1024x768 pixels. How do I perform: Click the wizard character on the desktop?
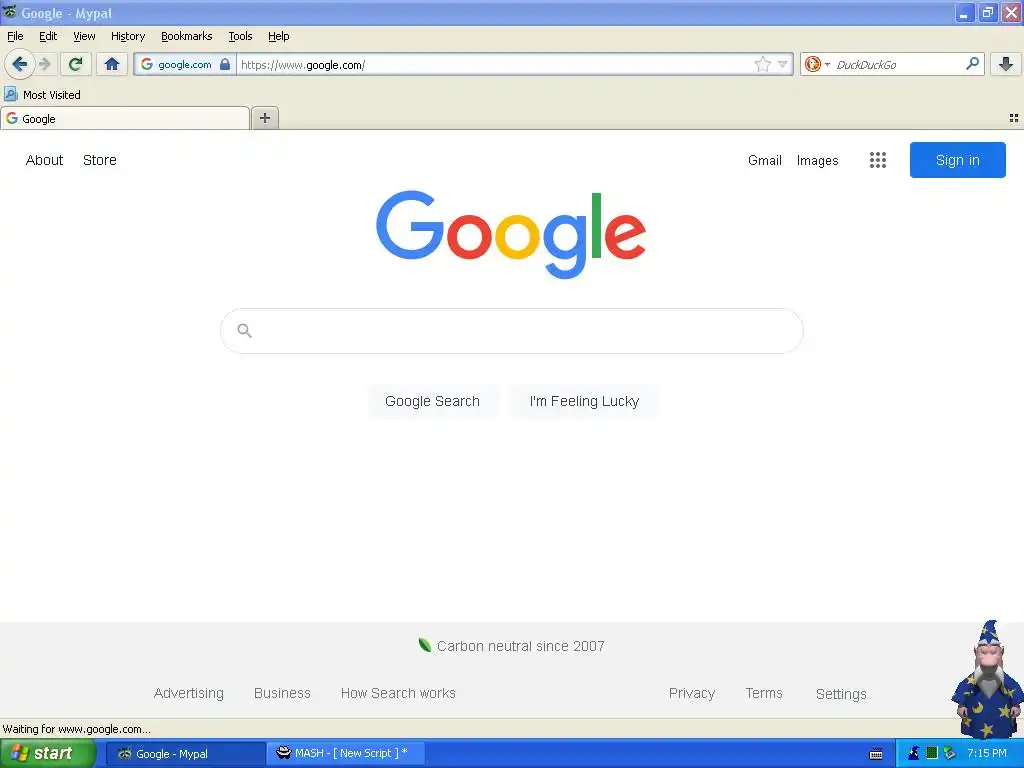pyautogui.click(x=987, y=679)
